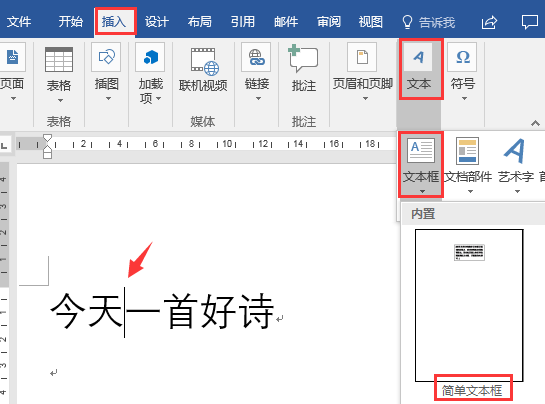Switch to the 设计 Design tab
The height and width of the screenshot is (404, 545).
(x=157, y=22)
